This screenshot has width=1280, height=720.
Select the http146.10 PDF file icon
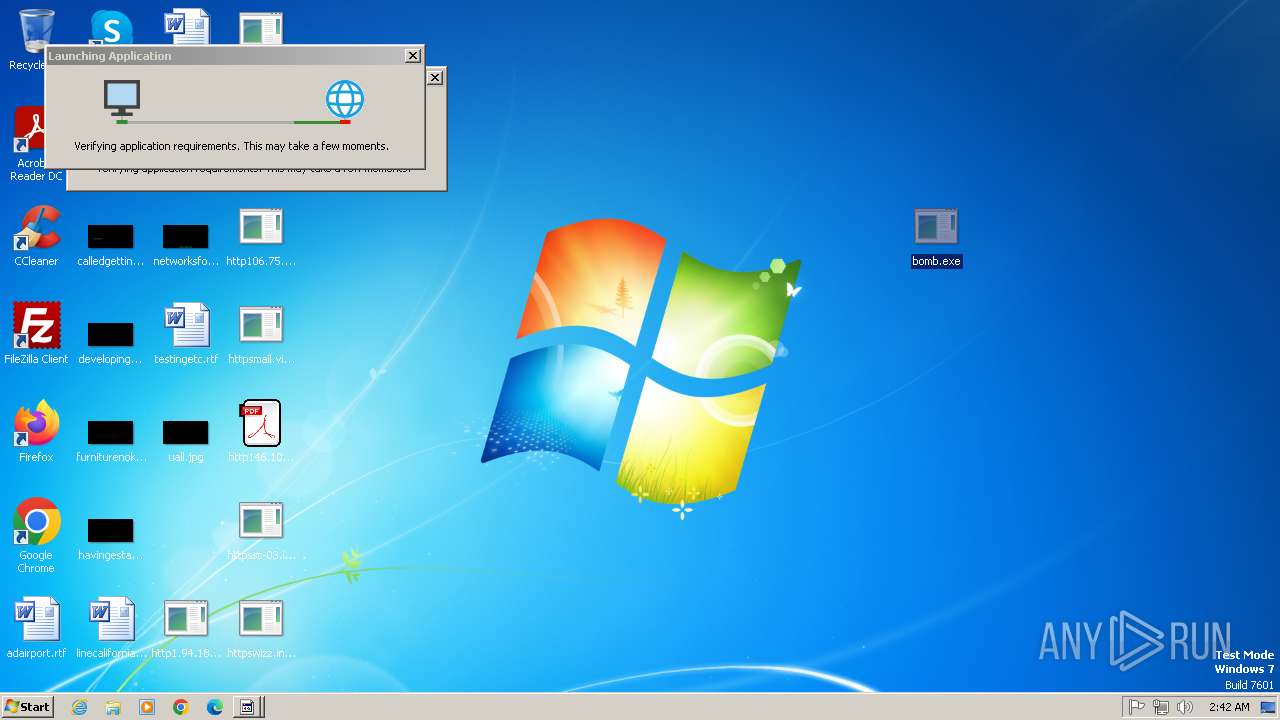click(x=261, y=432)
